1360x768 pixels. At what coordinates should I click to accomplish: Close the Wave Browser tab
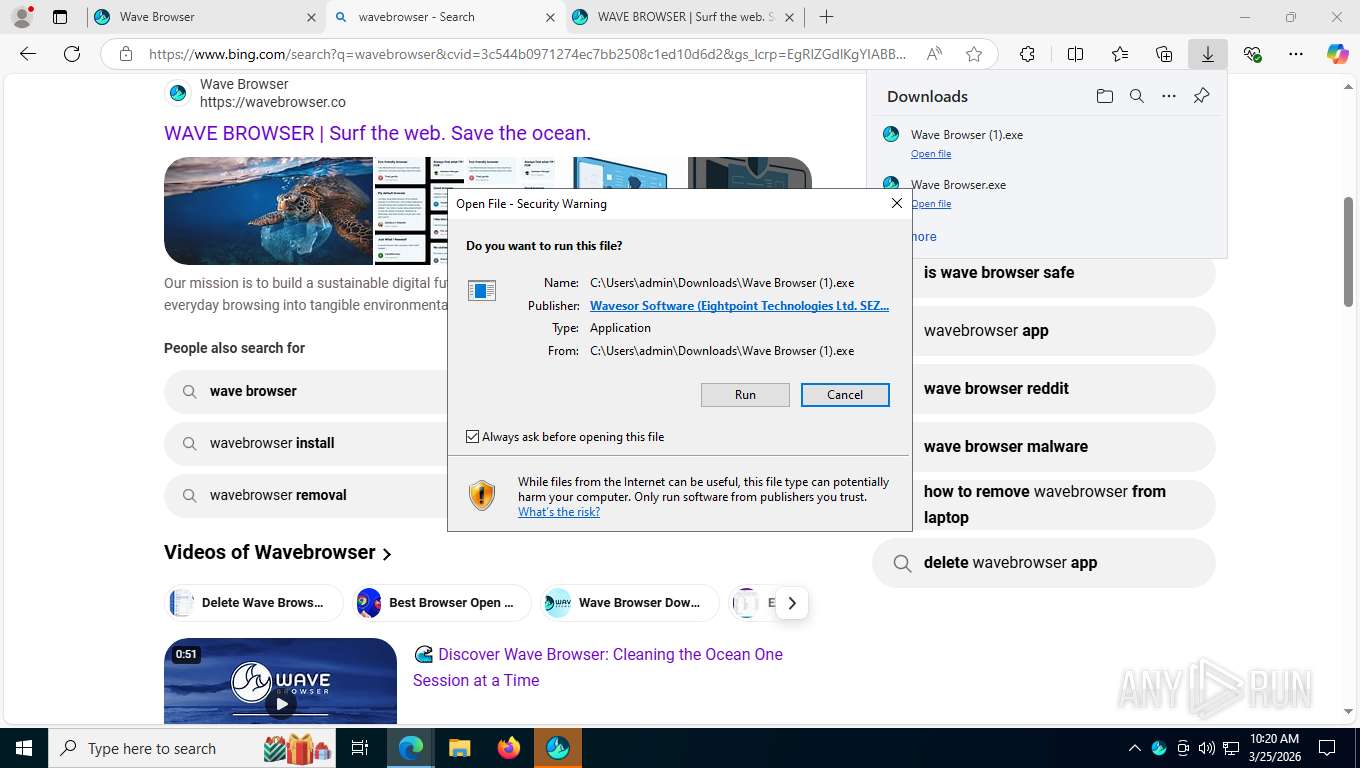click(x=311, y=17)
